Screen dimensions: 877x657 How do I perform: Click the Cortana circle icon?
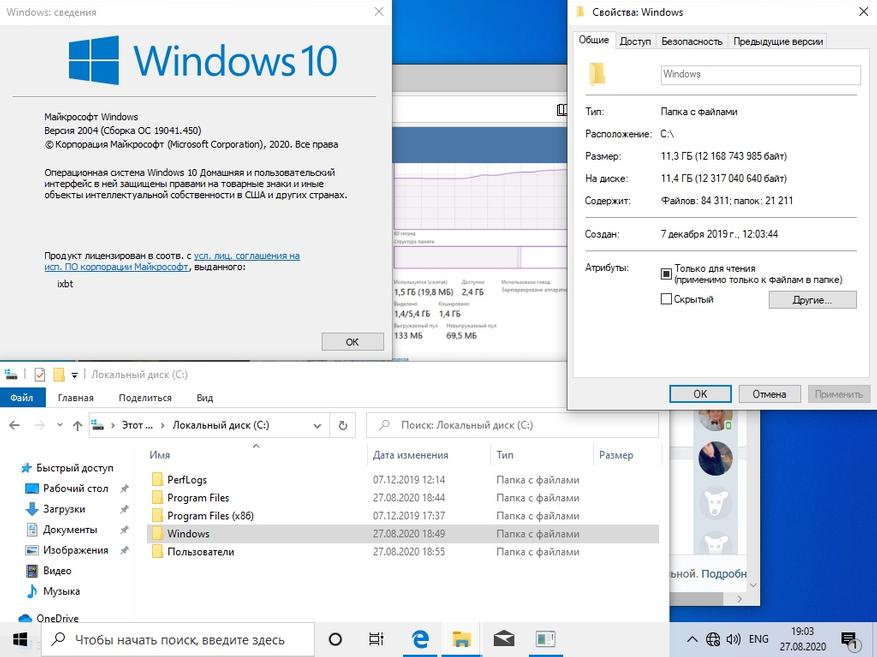335,639
